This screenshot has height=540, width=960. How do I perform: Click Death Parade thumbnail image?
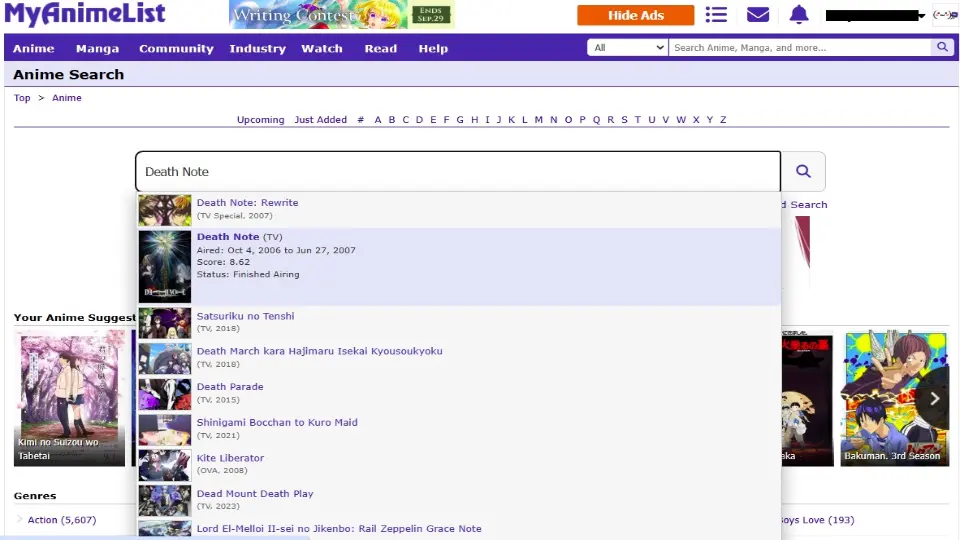point(165,394)
